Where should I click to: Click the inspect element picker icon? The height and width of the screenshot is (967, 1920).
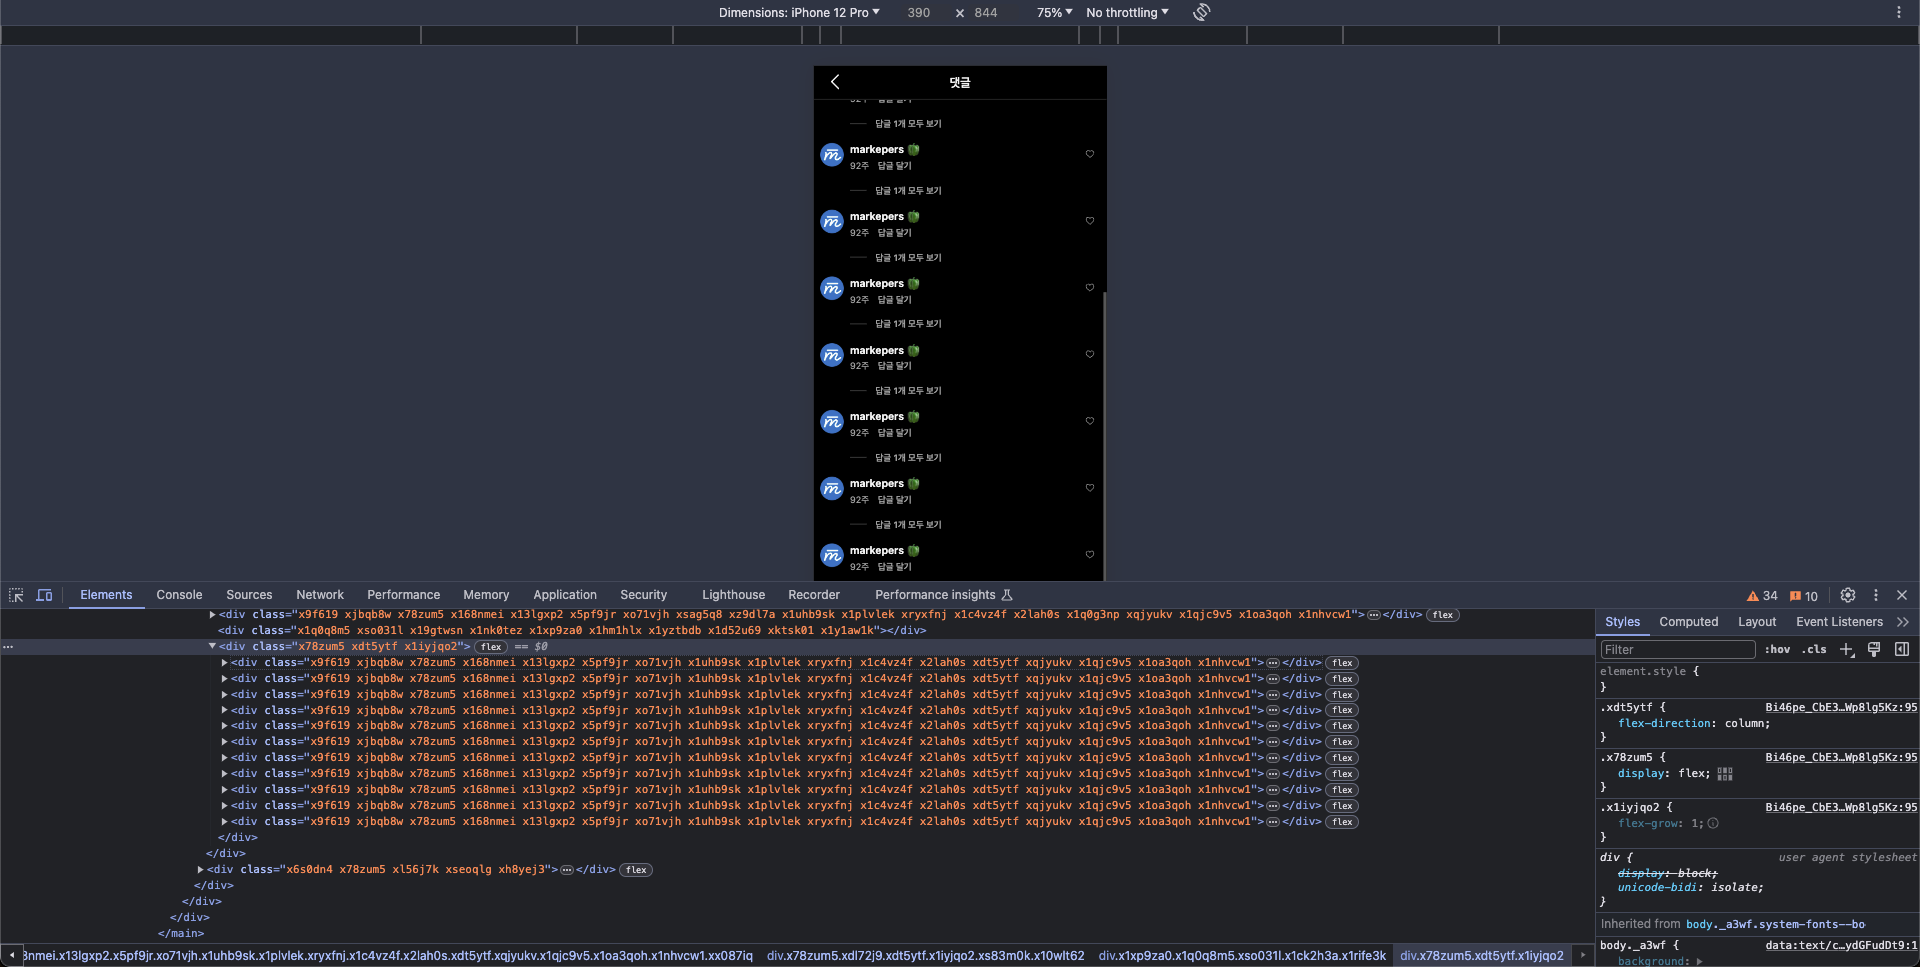(16, 595)
